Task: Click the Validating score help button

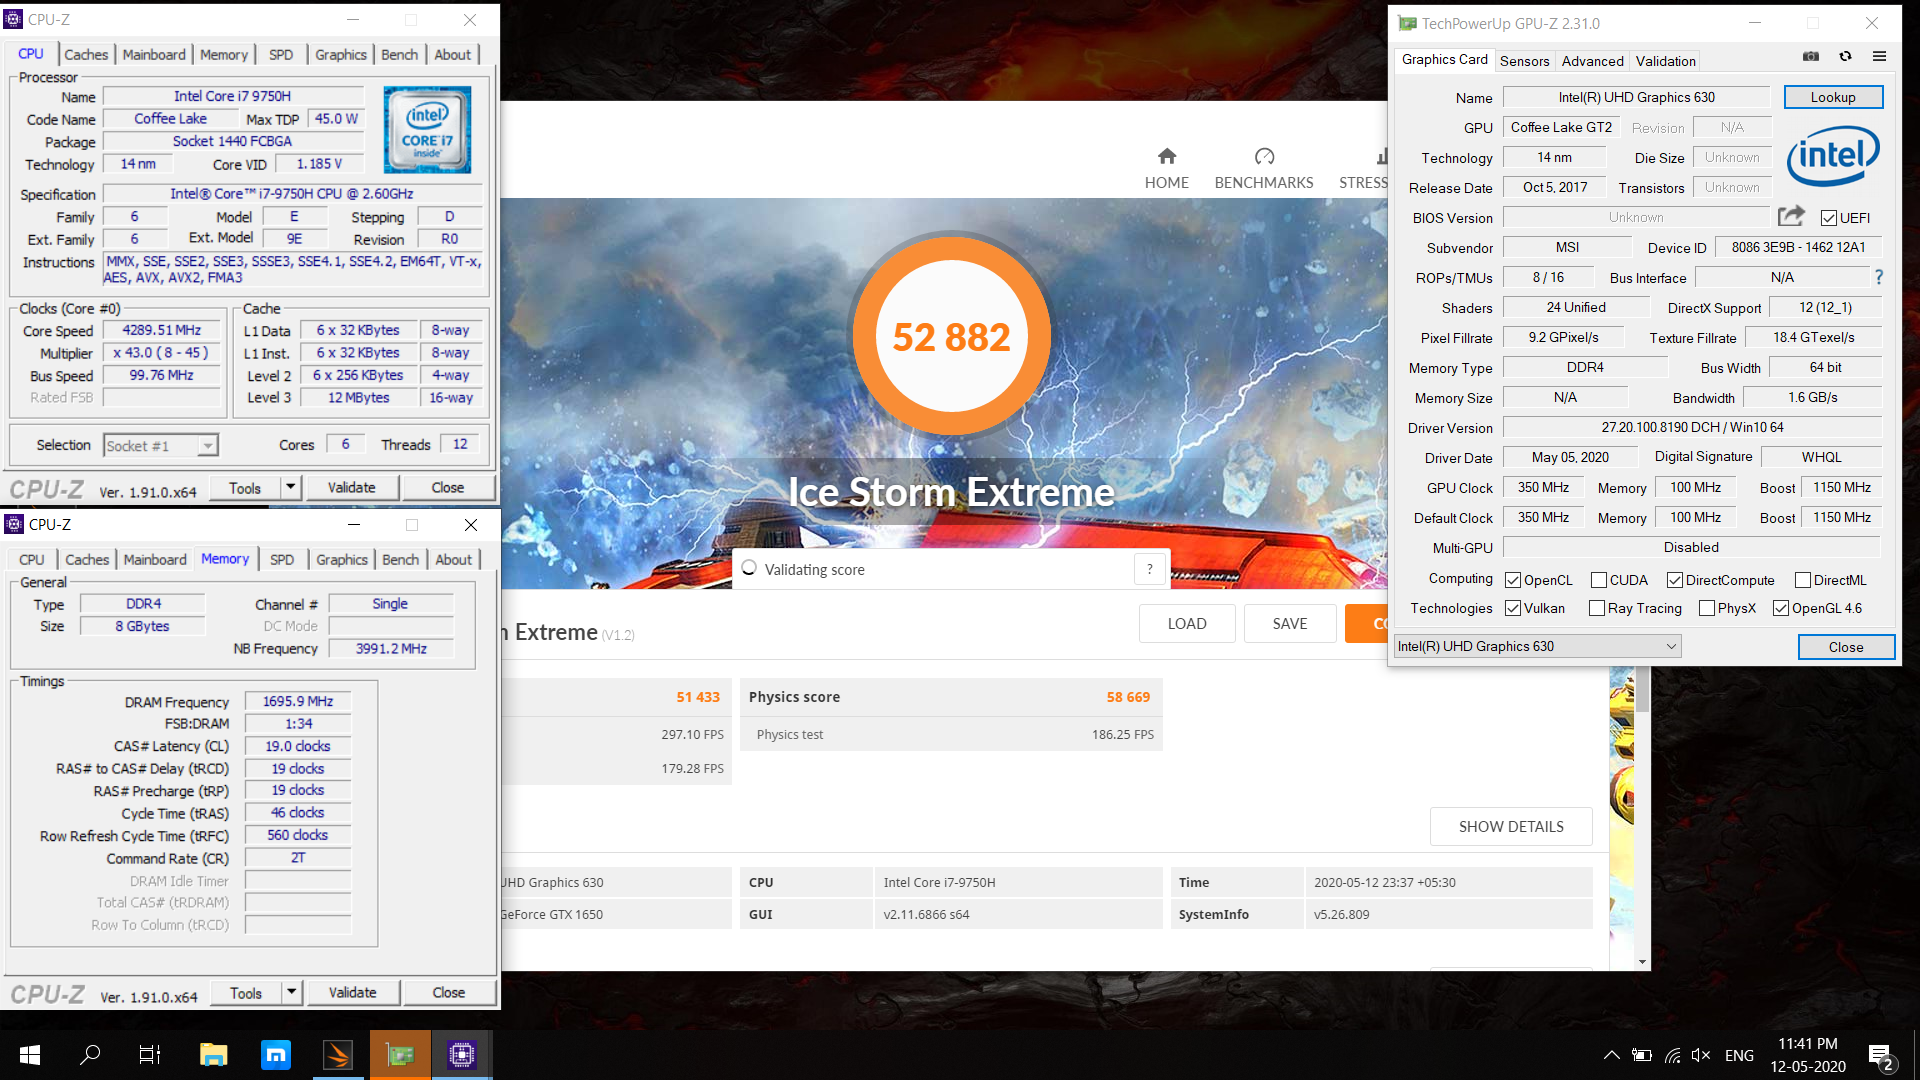Action: click(1150, 569)
